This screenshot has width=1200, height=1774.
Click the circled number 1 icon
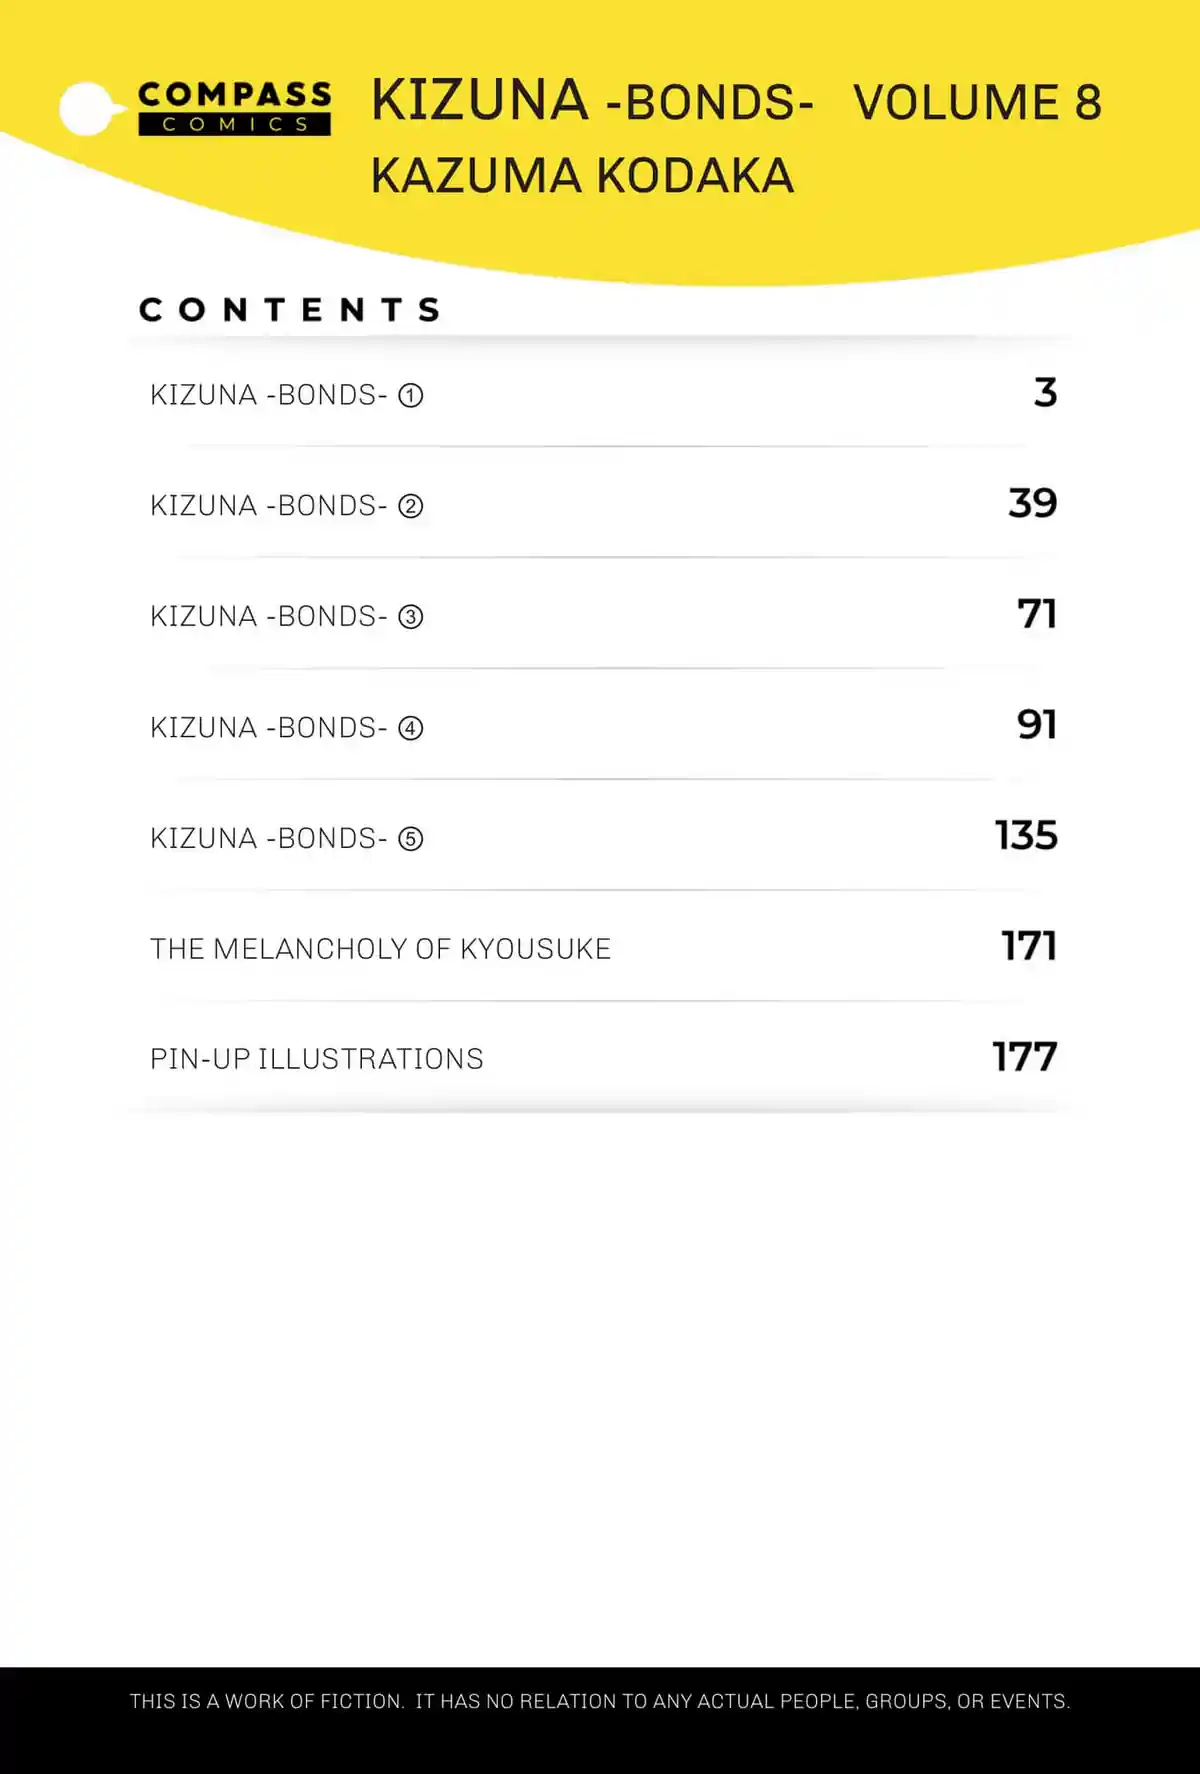click(x=411, y=396)
